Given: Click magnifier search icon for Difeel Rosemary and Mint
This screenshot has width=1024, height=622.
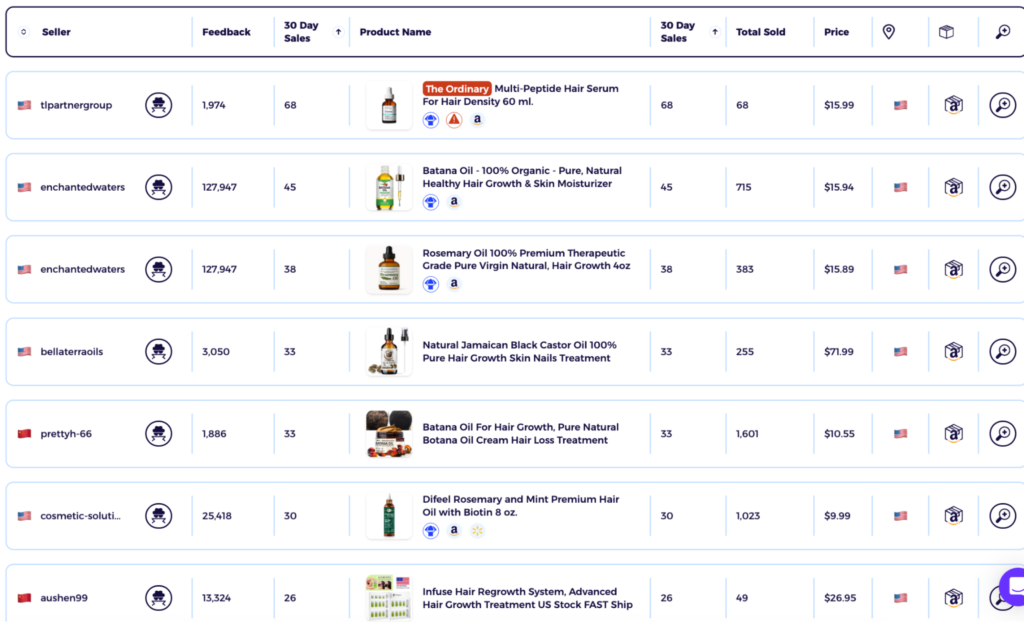Looking at the screenshot, I should coord(1002,516).
